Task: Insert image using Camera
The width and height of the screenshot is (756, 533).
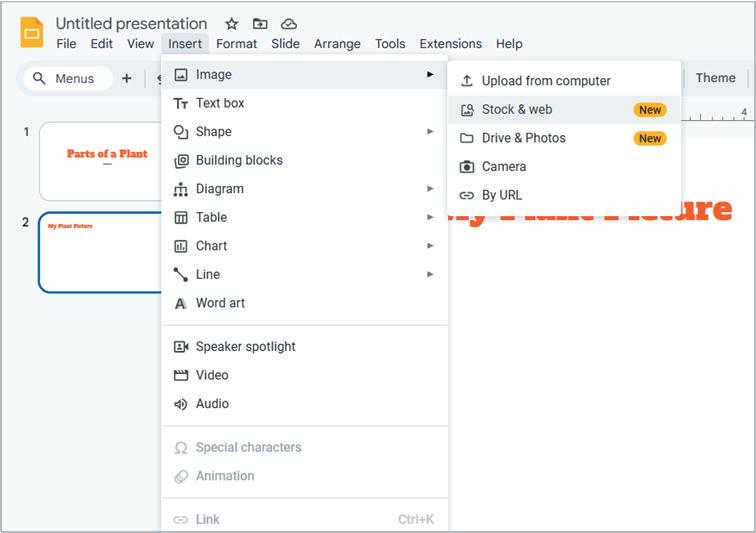Action: coord(503,167)
